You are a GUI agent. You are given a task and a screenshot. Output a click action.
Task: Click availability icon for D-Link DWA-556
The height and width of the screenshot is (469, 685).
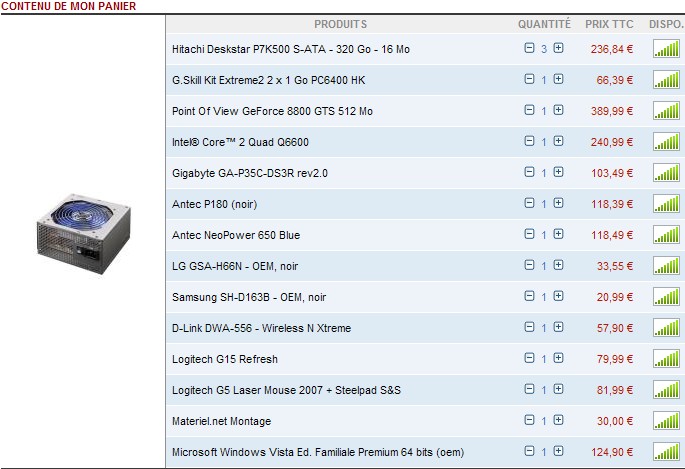pyautogui.click(x=666, y=328)
